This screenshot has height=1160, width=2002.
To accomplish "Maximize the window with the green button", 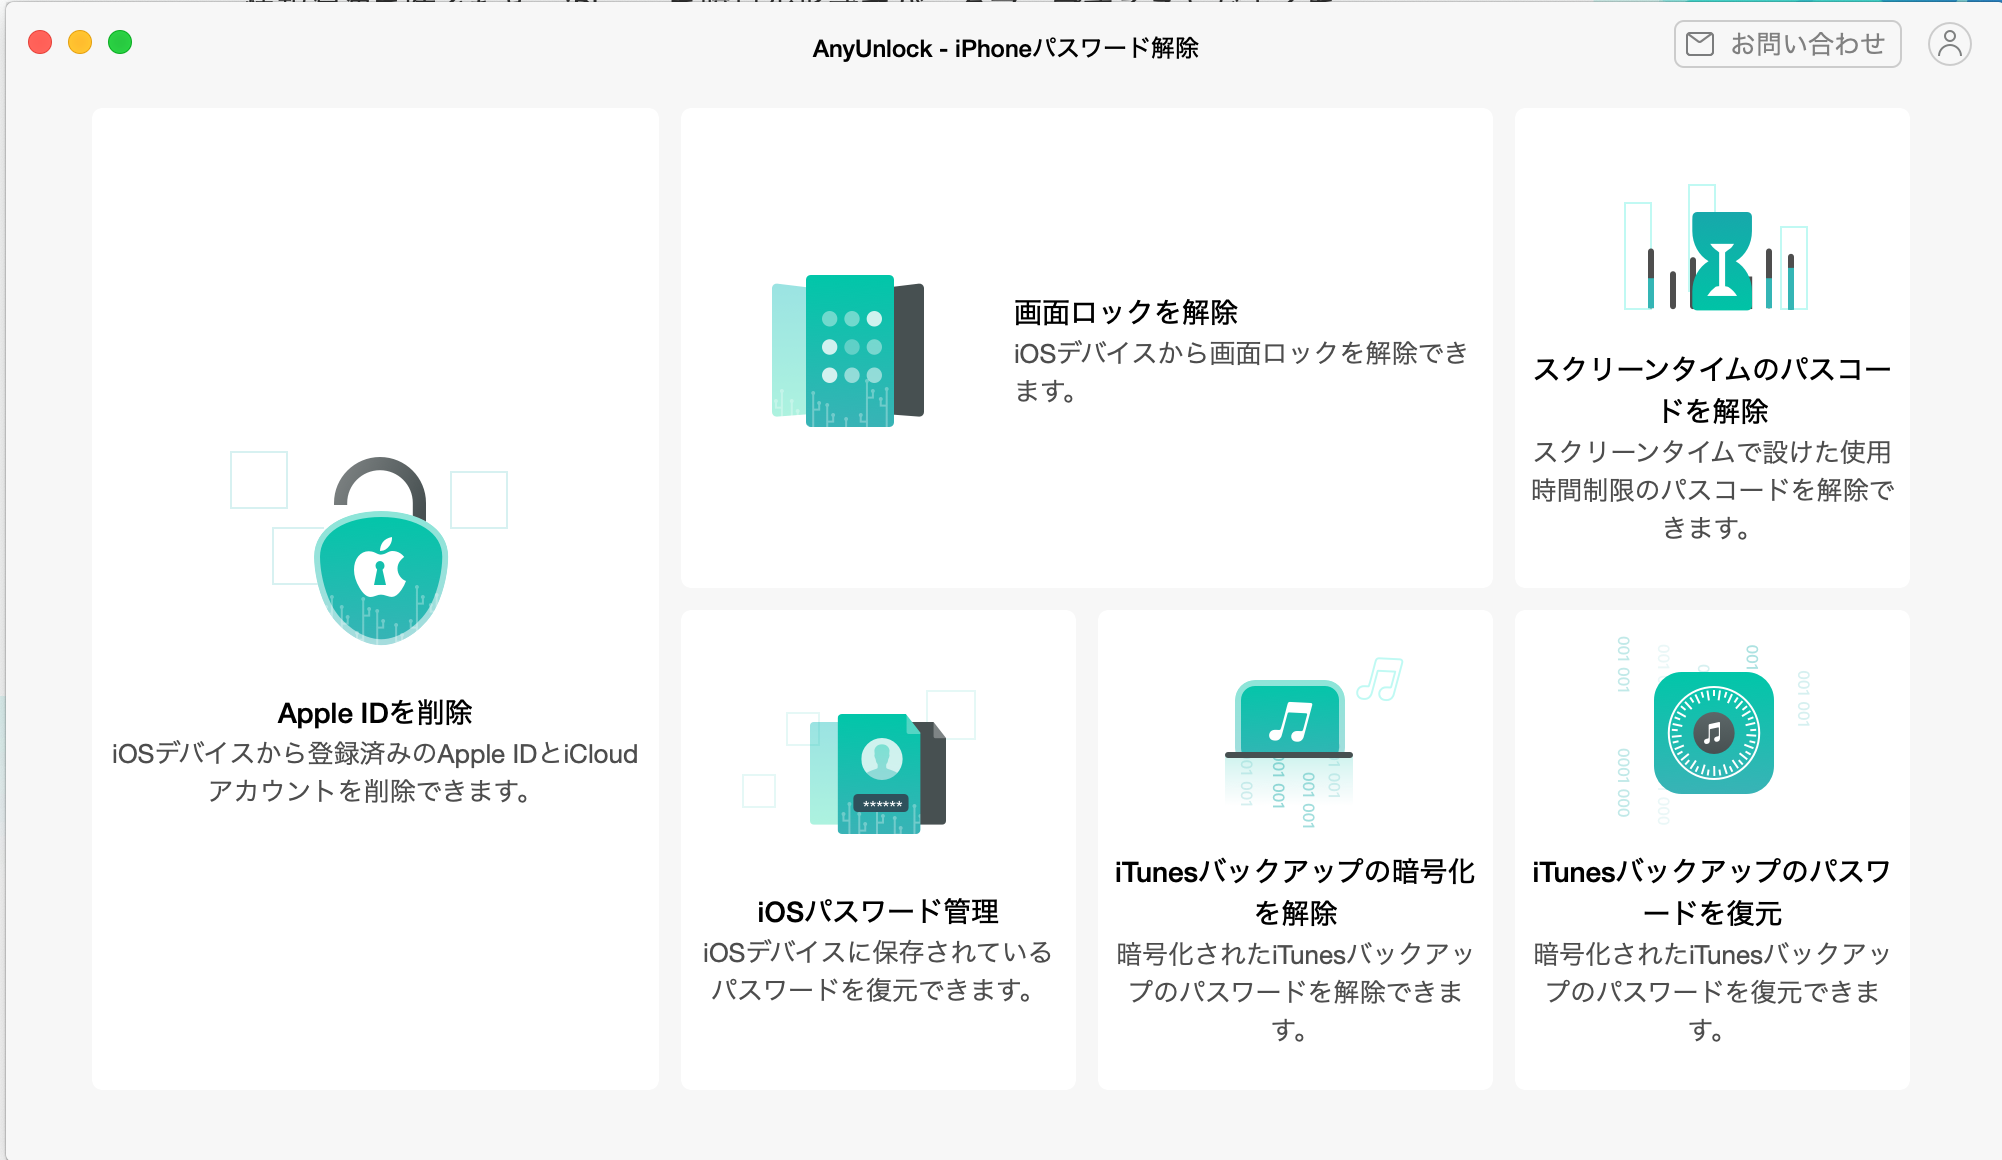I will point(120,42).
